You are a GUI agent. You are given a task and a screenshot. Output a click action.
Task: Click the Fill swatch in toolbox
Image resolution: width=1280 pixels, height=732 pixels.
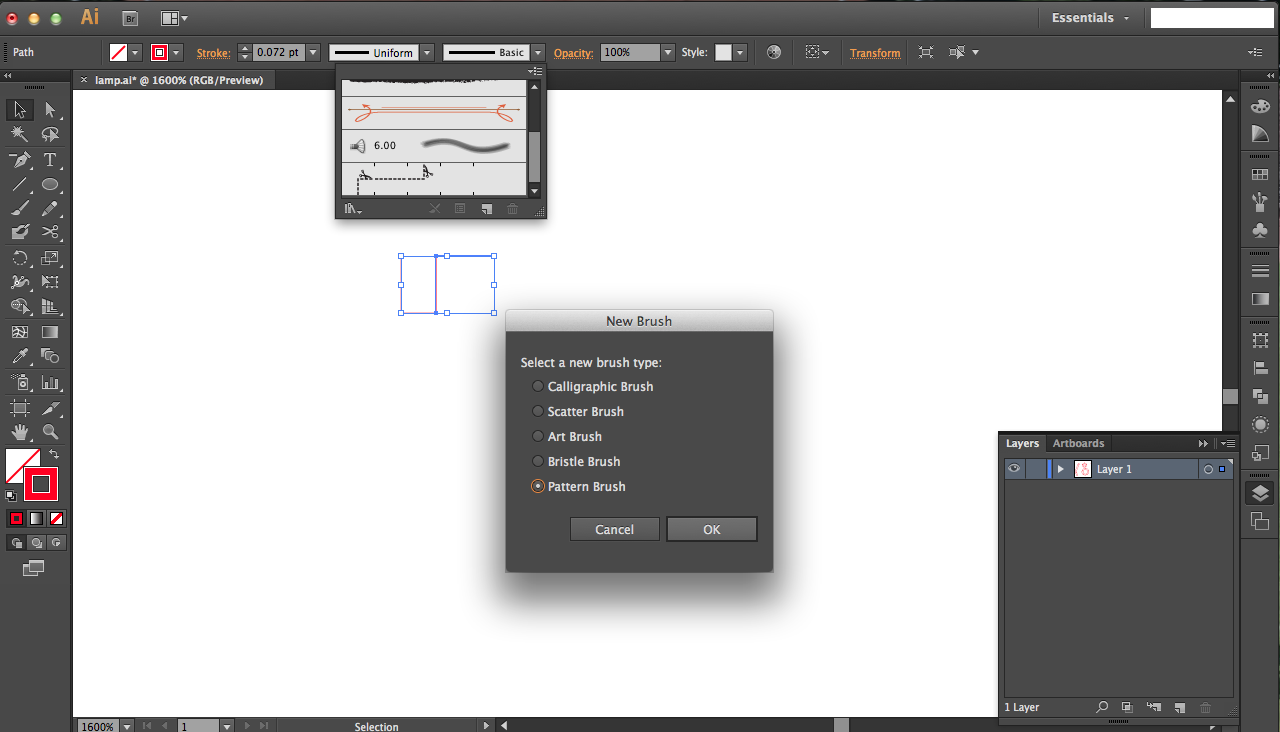click(16, 460)
